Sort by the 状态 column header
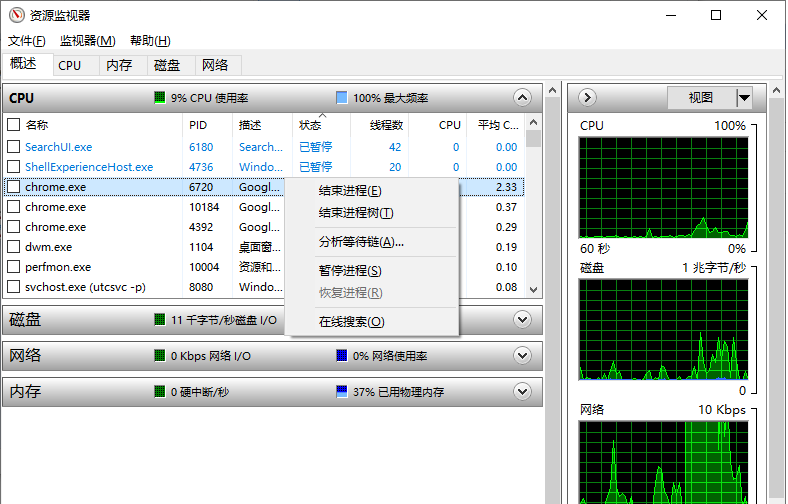The height and width of the screenshot is (504, 788). (x=321, y=125)
